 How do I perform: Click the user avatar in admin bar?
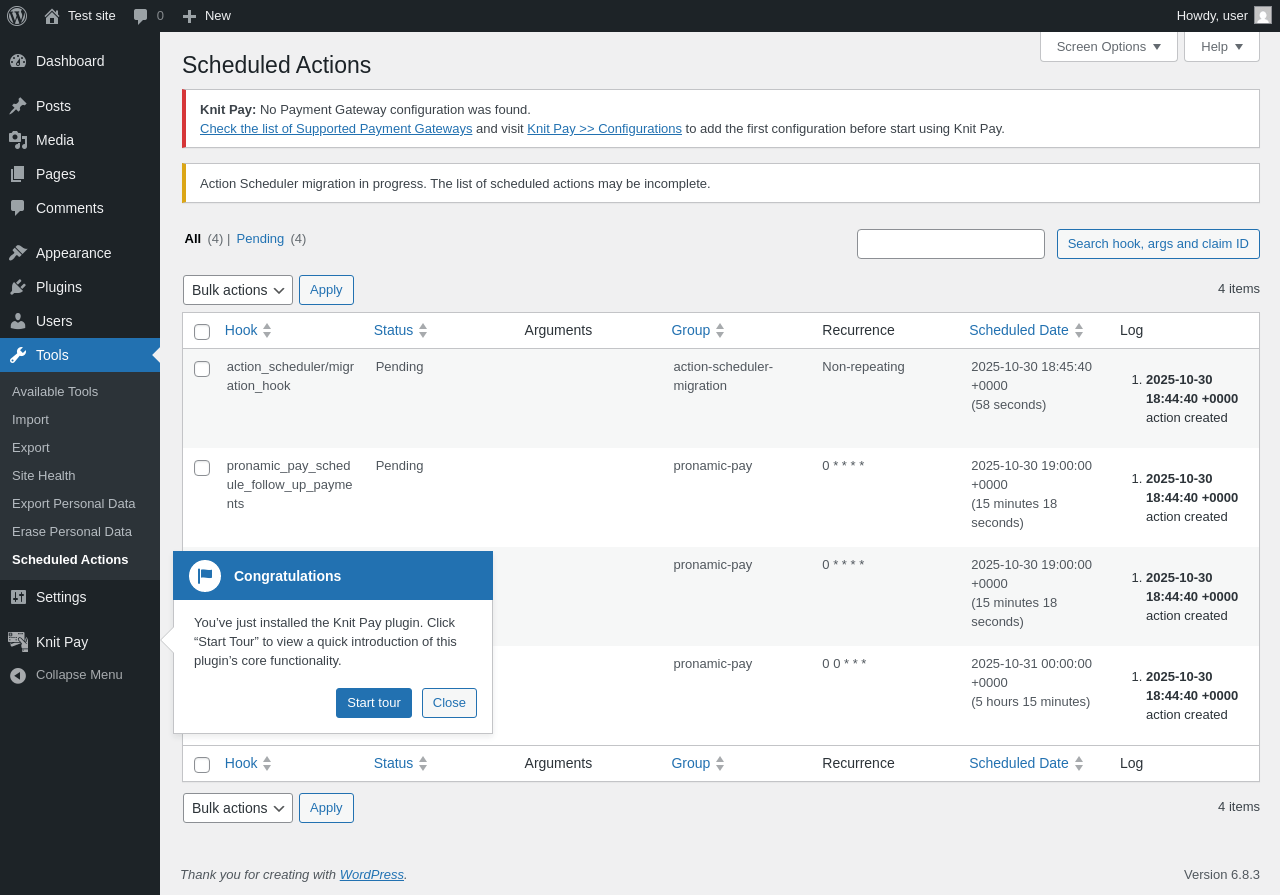point(1263,16)
